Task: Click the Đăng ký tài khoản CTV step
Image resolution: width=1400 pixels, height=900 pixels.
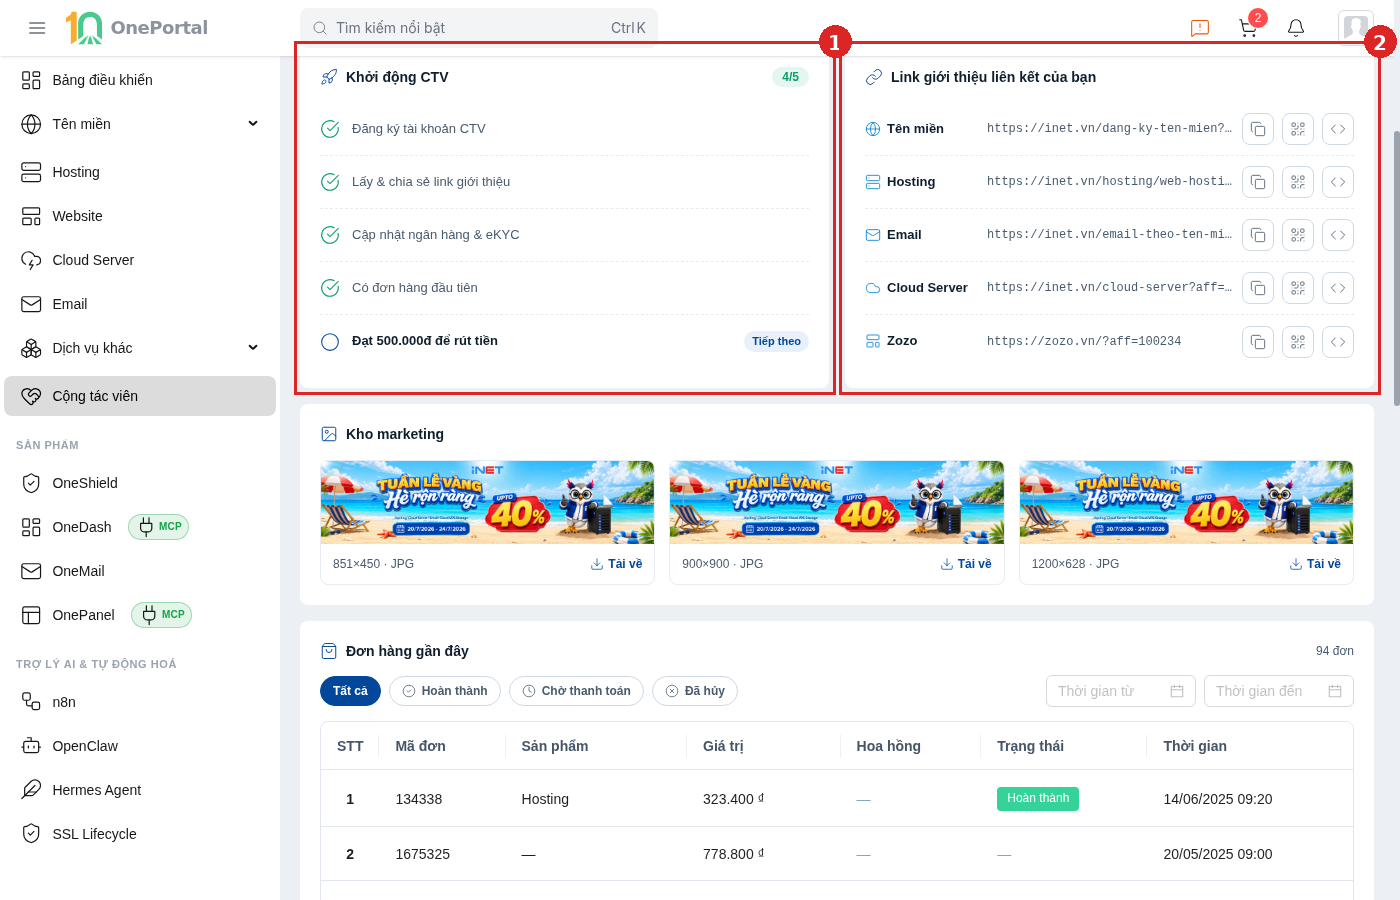Action: point(565,129)
